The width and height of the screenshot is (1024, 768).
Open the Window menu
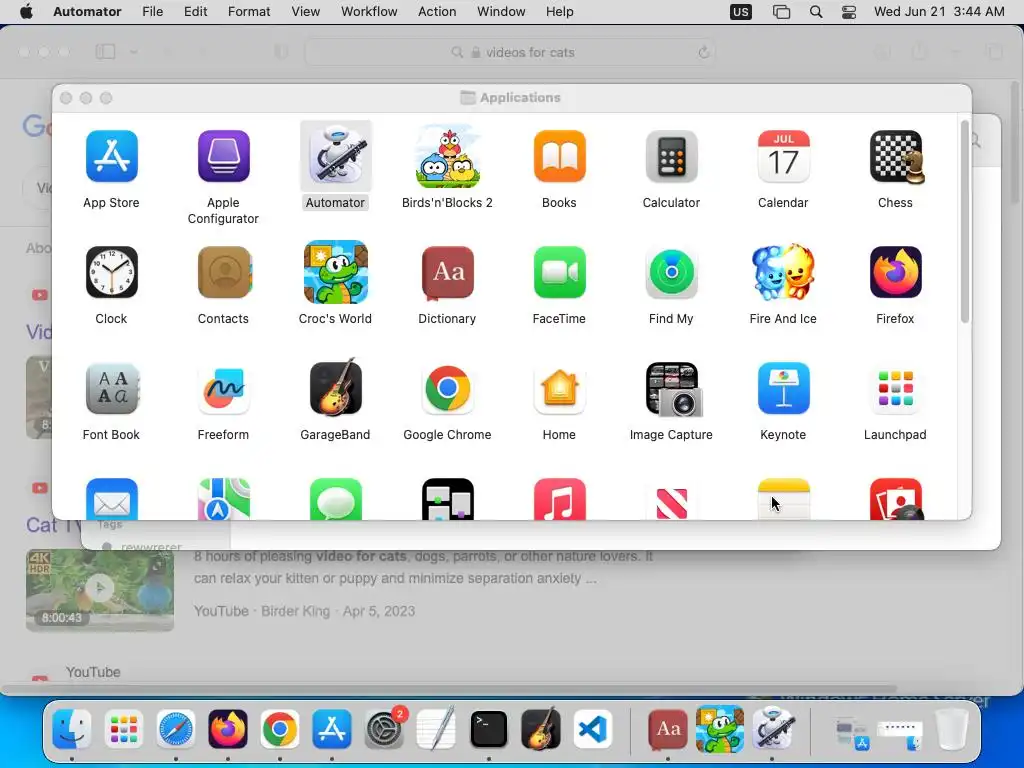tap(501, 12)
